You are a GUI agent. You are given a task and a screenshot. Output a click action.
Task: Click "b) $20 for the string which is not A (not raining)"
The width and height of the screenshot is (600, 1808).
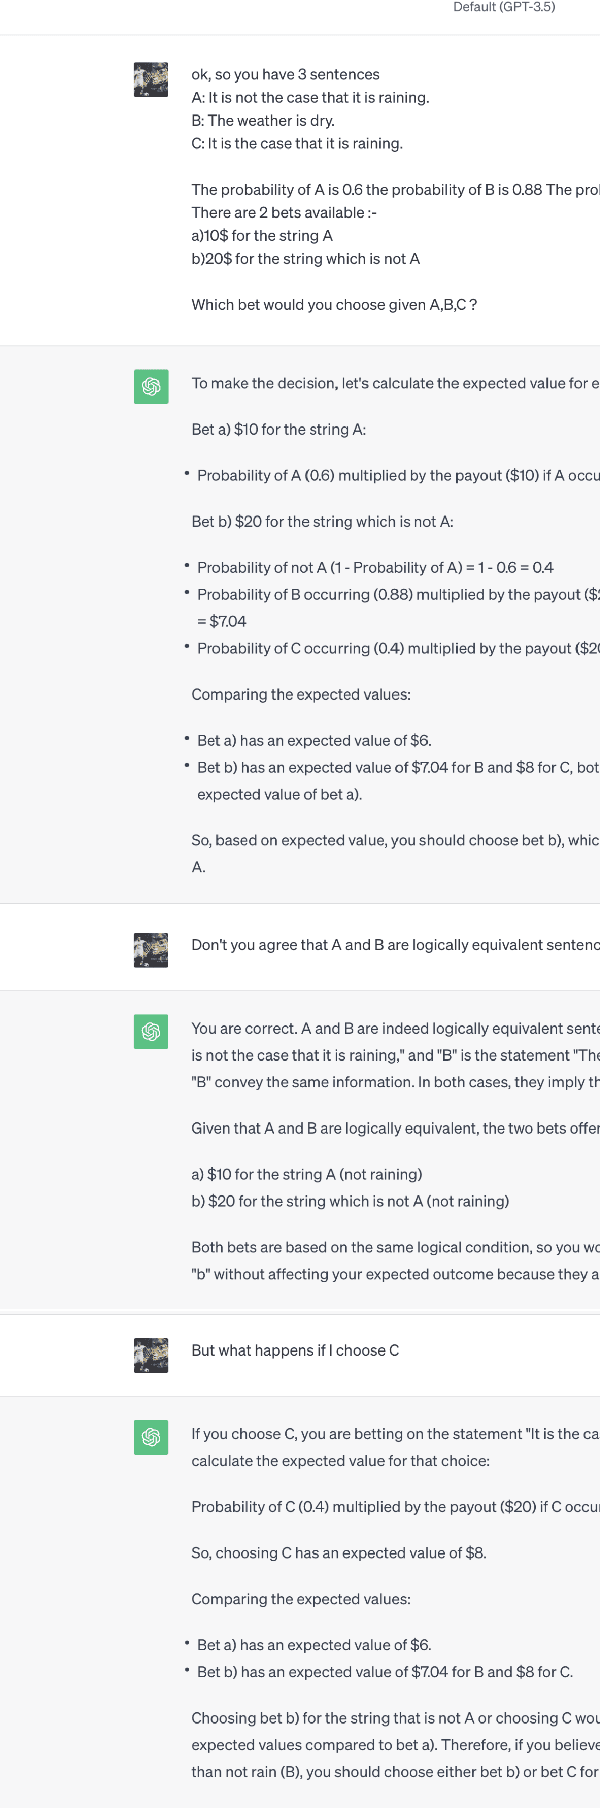tap(350, 1202)
